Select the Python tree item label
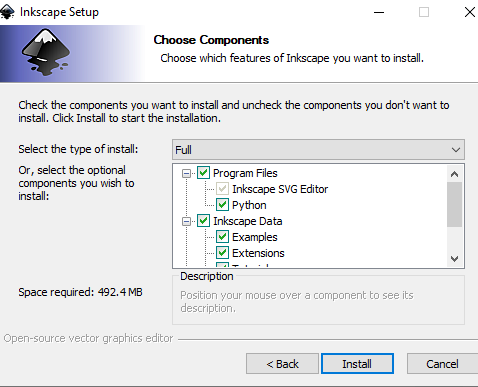 point(249,205)
